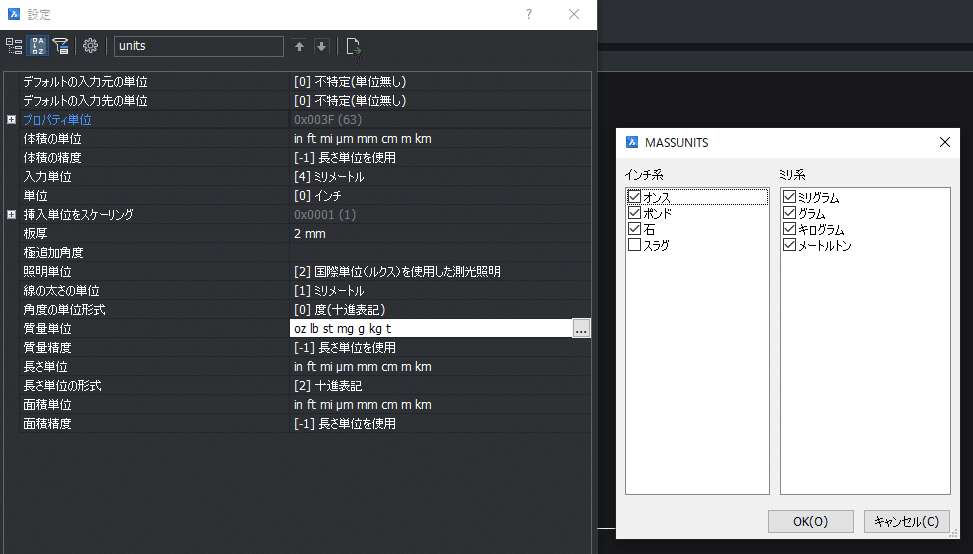The image size is (973, 554).
Task: Uncheck the ミリグラム checkbox
Action: tap(789, 197)
